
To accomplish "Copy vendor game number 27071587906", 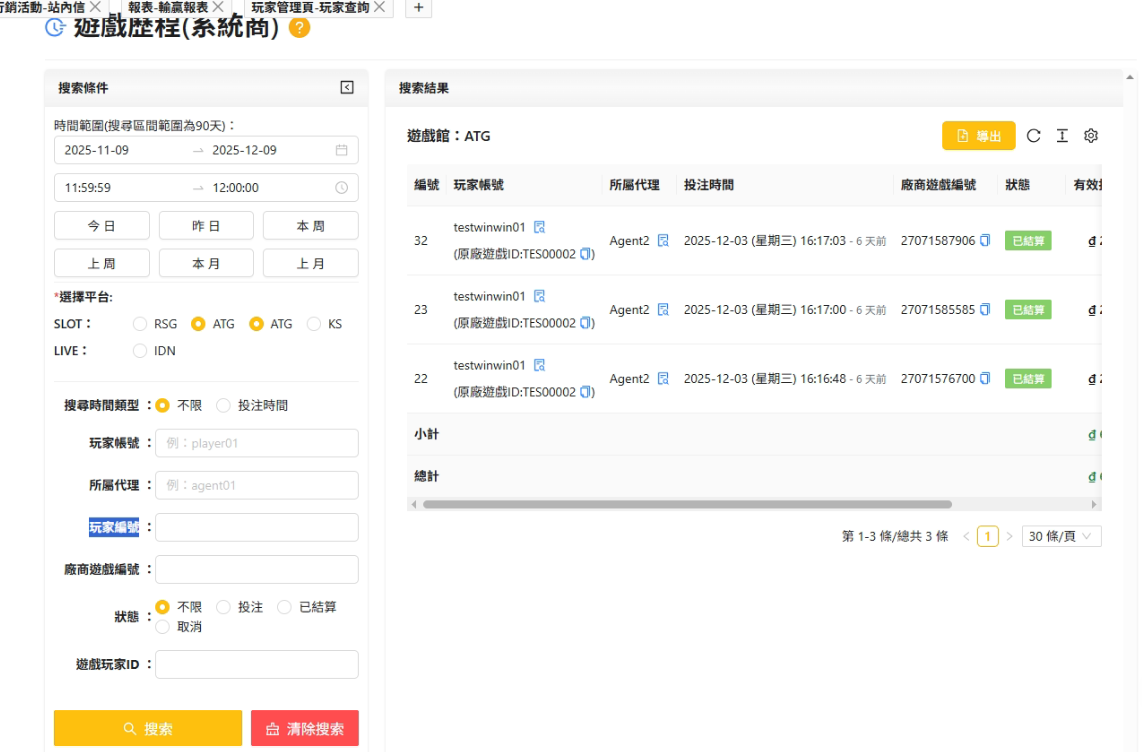I will pos(985,241).
